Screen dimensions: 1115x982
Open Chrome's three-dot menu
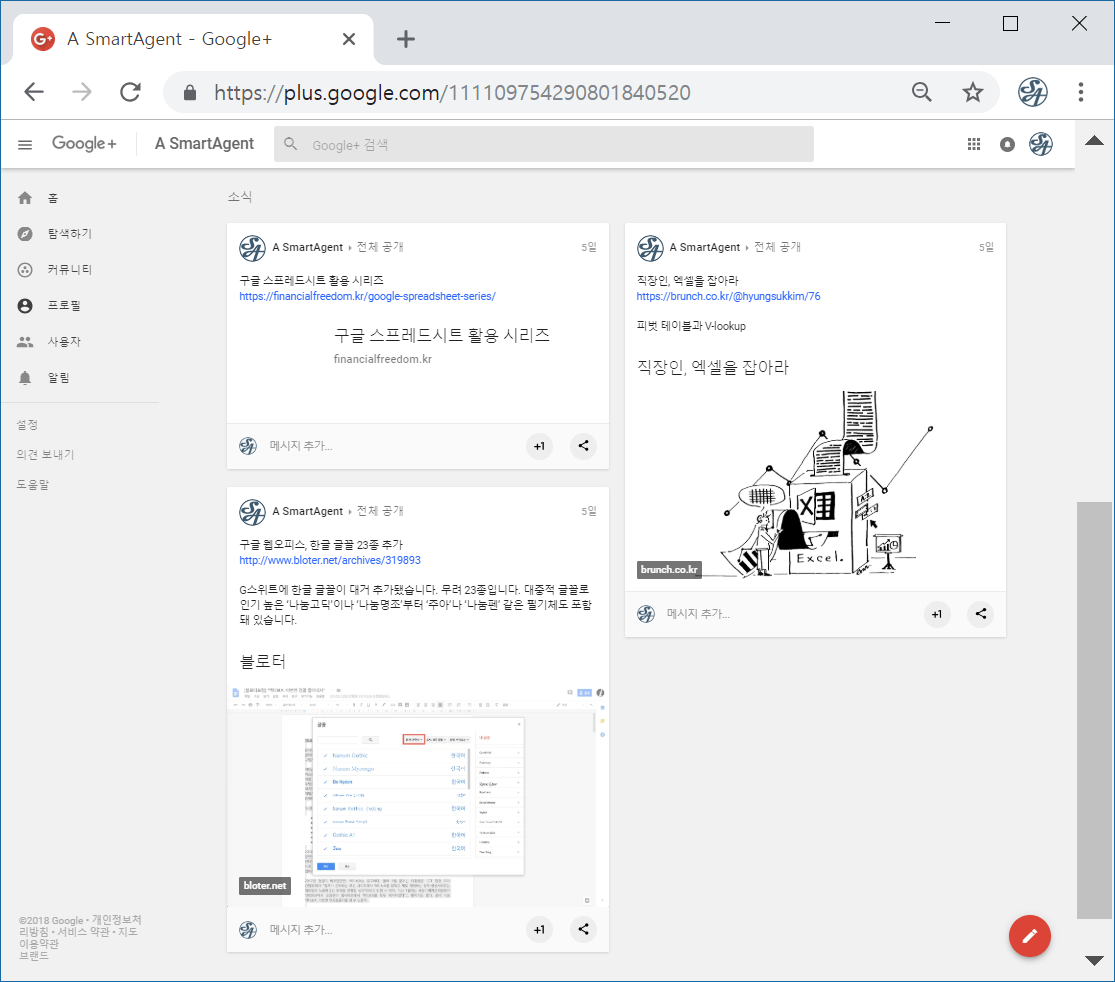[1080, 93]
